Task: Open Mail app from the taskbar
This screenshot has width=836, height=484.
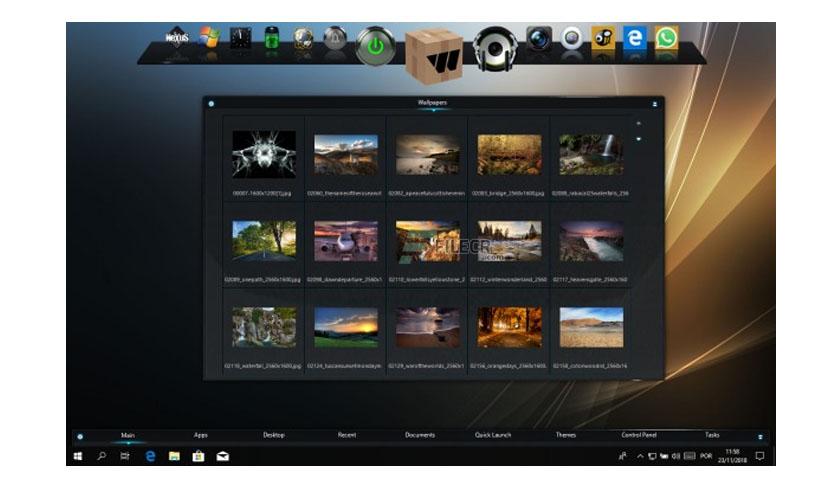Action: pyautogui.click(x=222, y=456)
